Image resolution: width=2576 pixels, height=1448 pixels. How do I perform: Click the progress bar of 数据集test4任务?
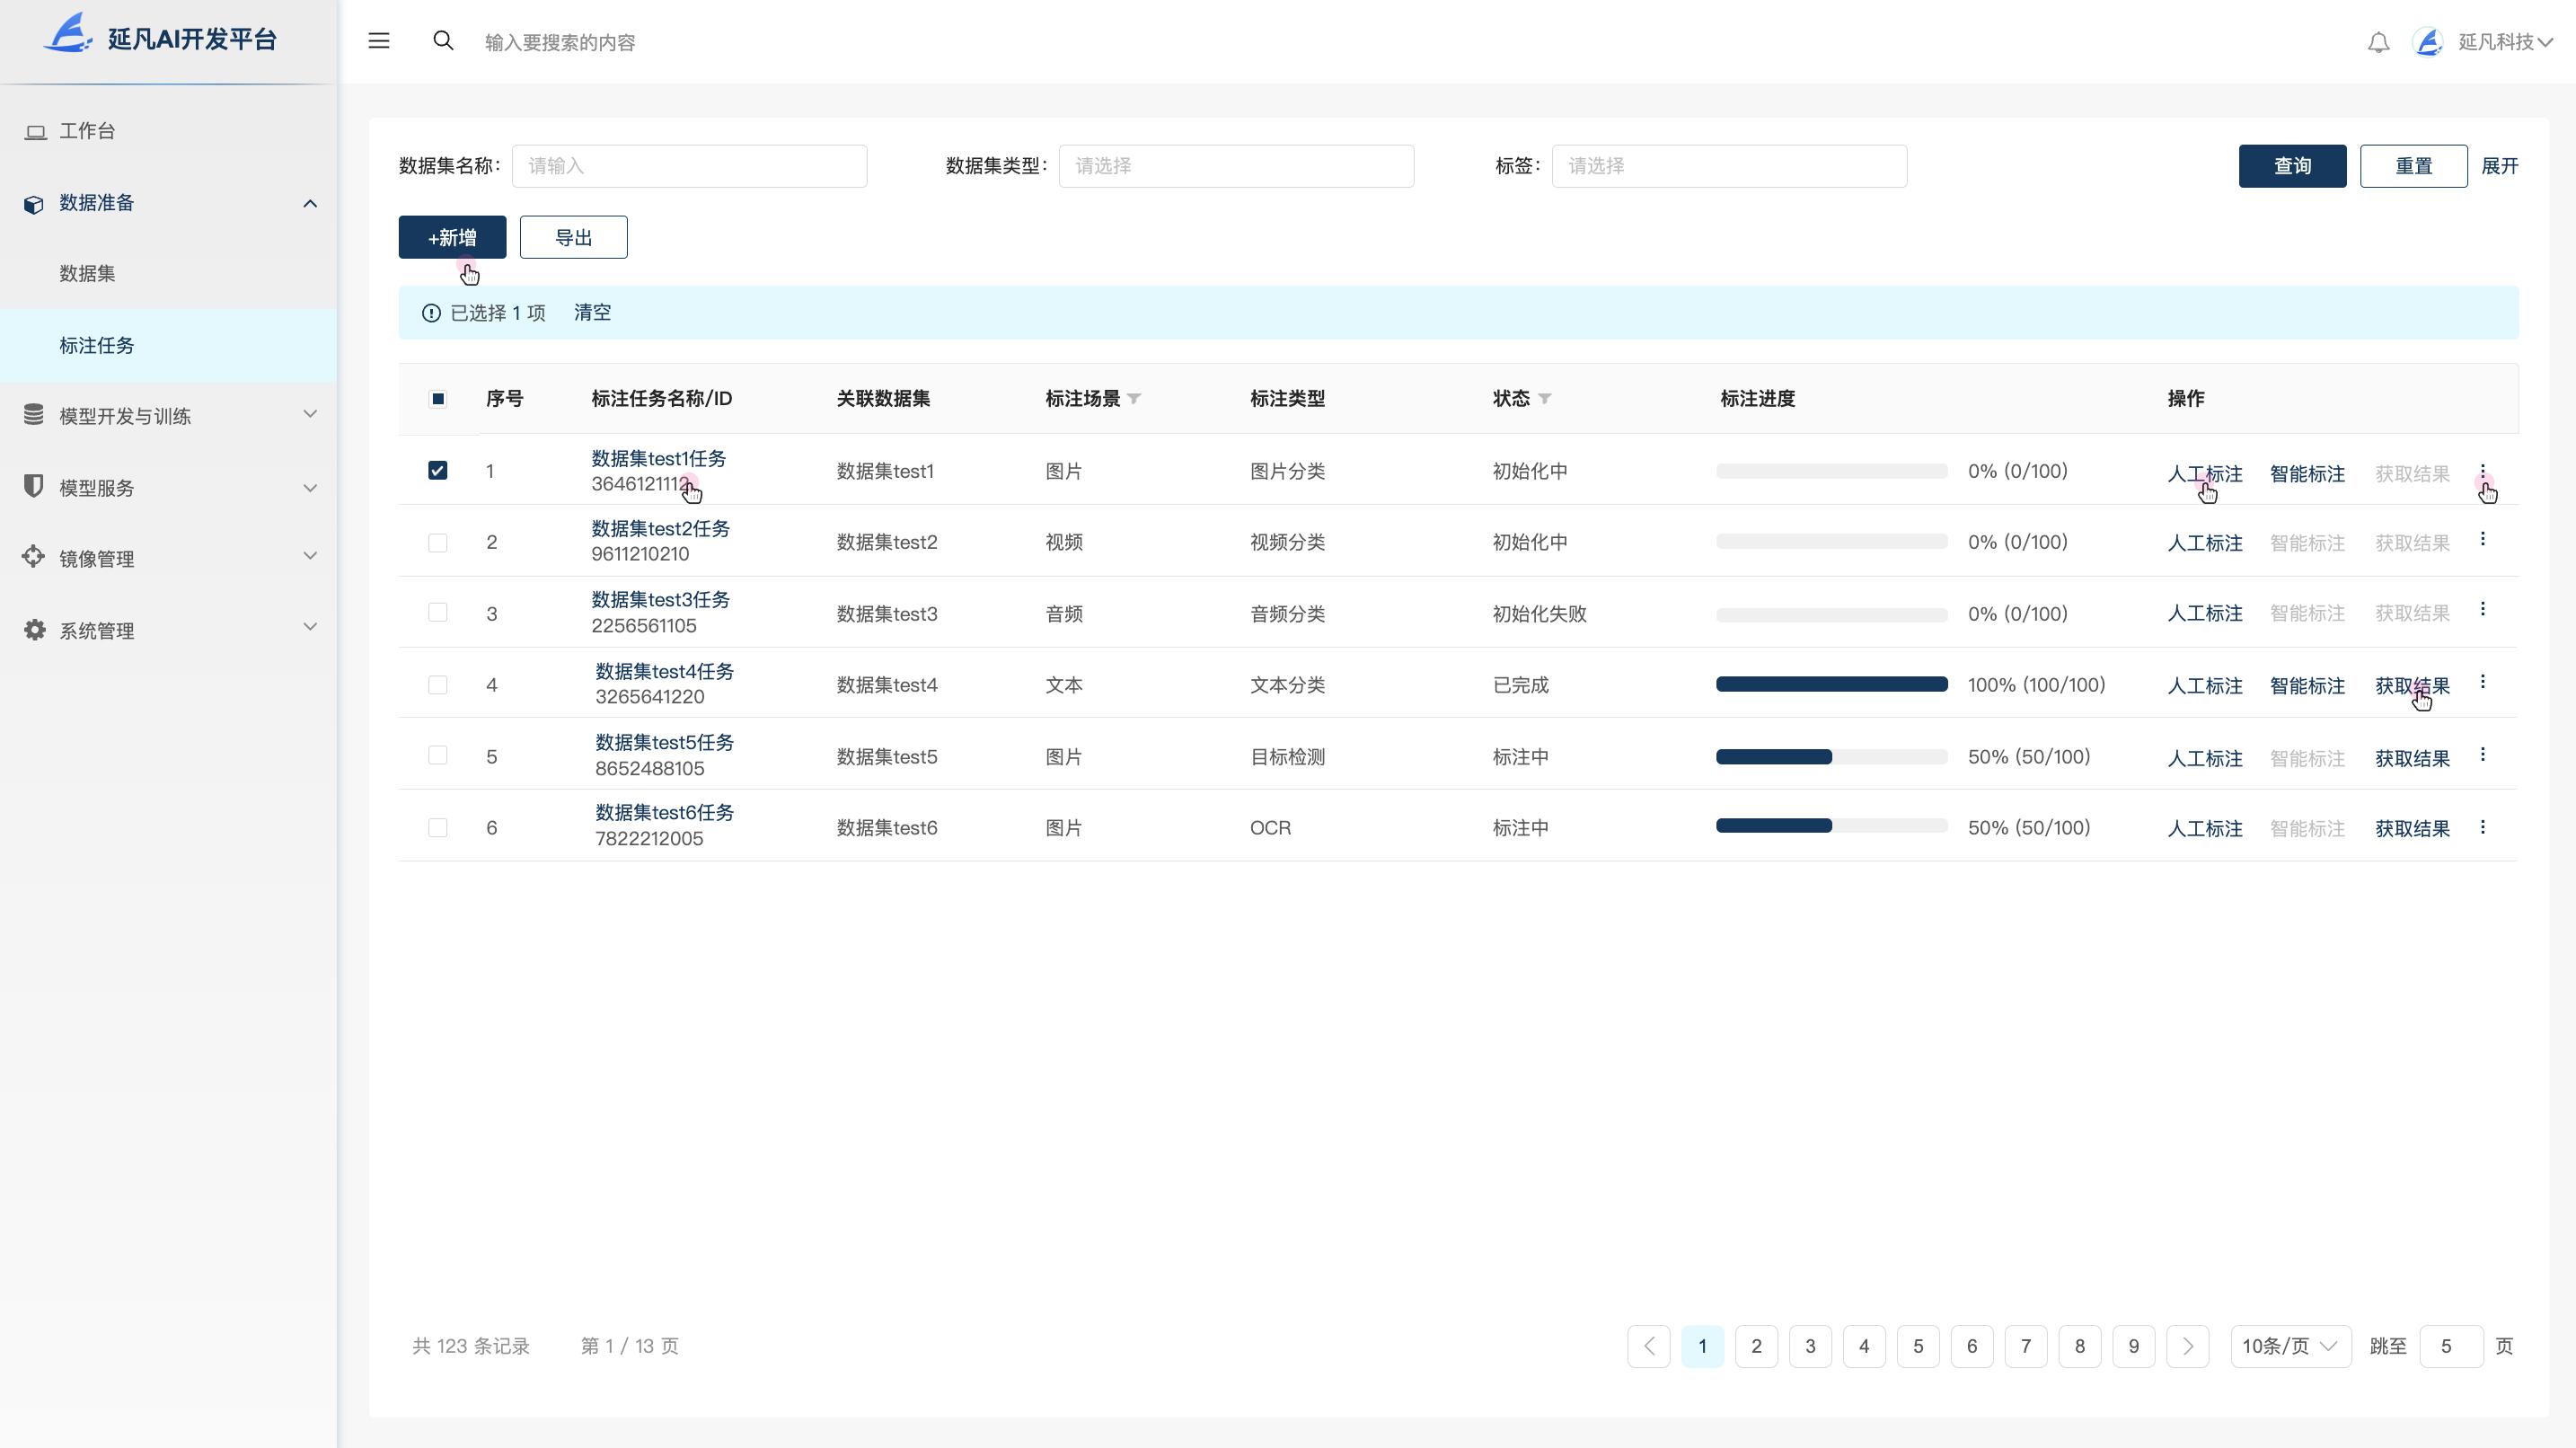[x=1831, y=685]
